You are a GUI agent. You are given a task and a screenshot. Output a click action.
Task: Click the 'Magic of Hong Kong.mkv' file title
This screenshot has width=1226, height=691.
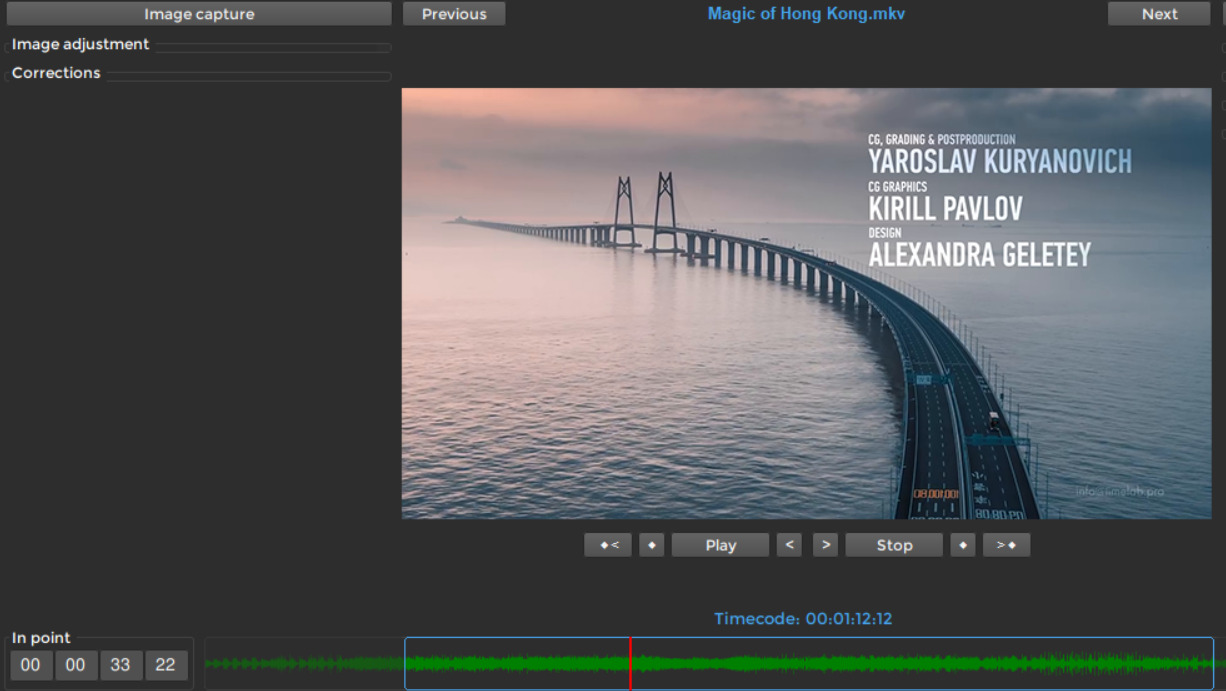[x=806, y=14]
